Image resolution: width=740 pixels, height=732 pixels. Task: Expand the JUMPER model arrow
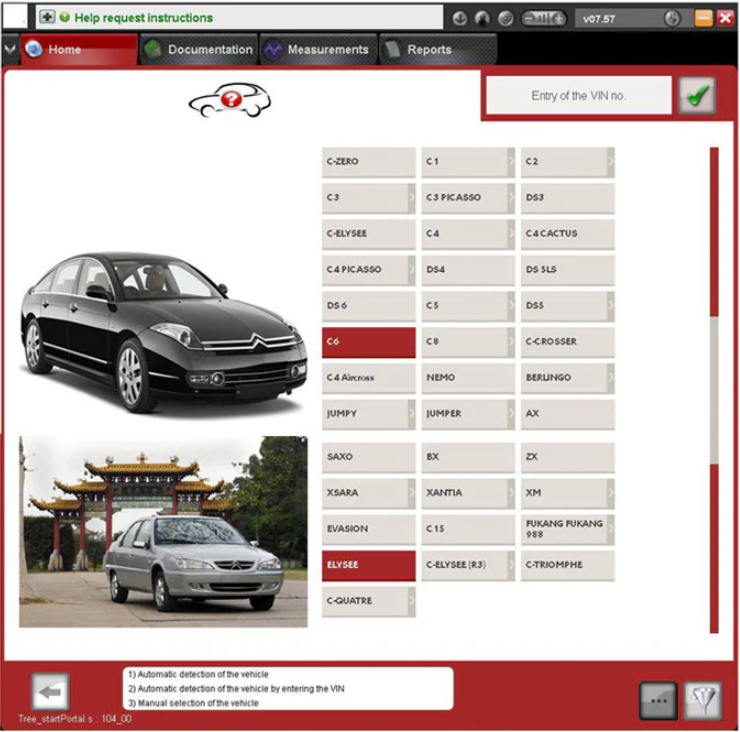[x=510, y=413]
